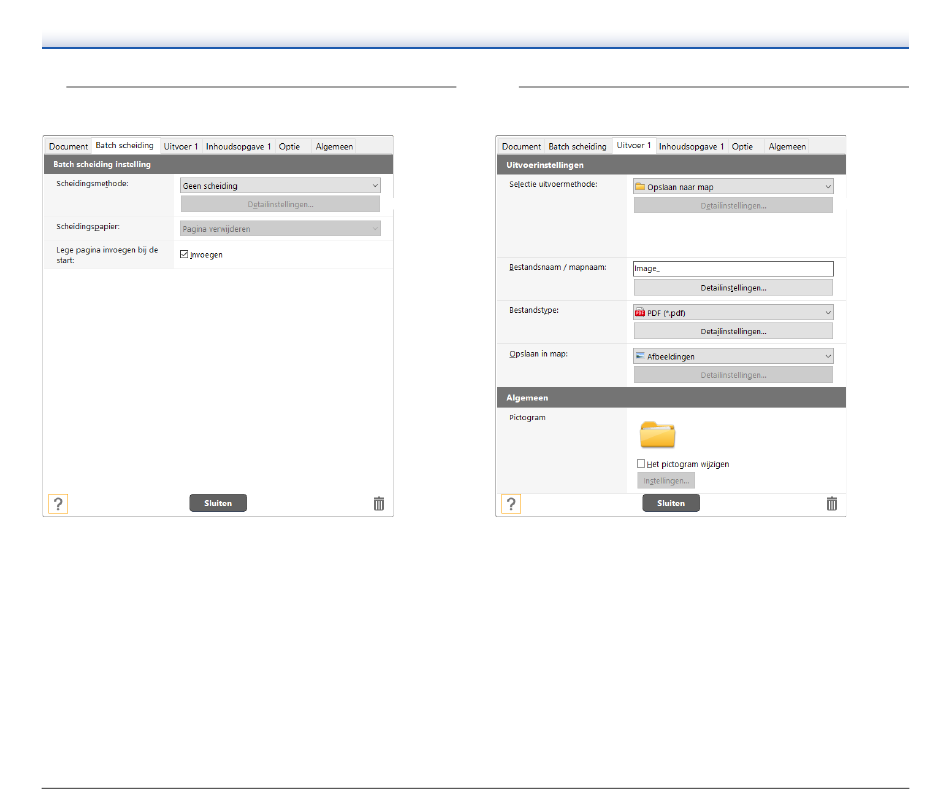Click Lege pagina invoegen bij de start label
The width and height of the screenshot is (950, 806).
107,255
